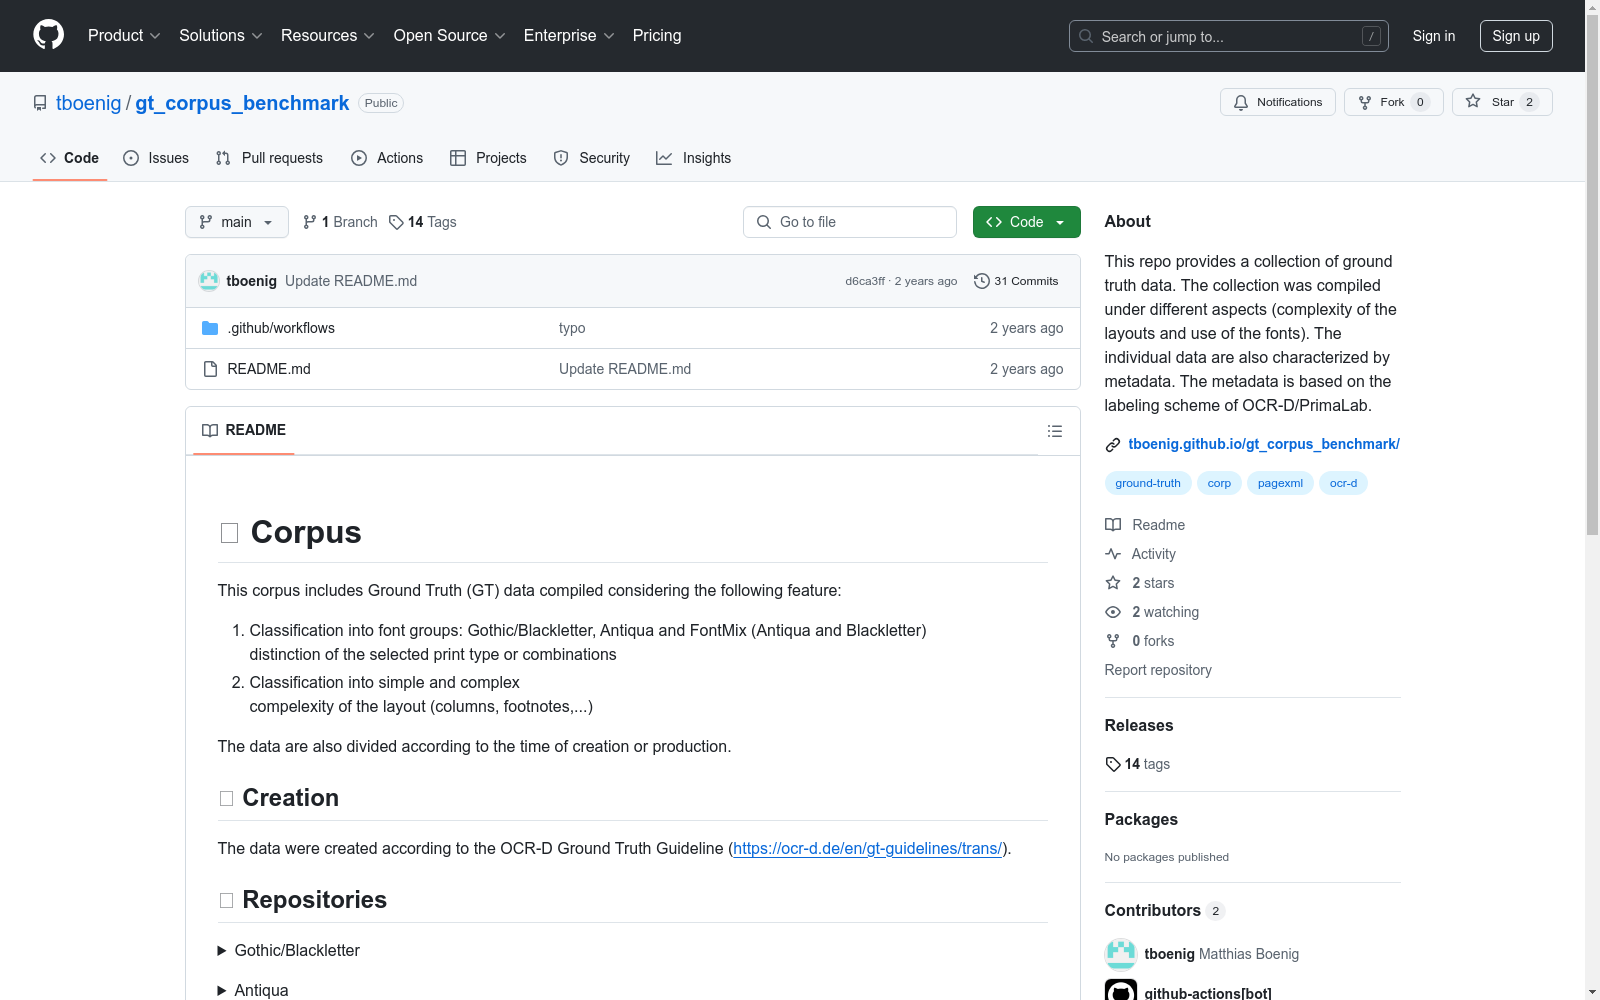
Task: Open the Pricing link
Action: [x=657, y=35]
